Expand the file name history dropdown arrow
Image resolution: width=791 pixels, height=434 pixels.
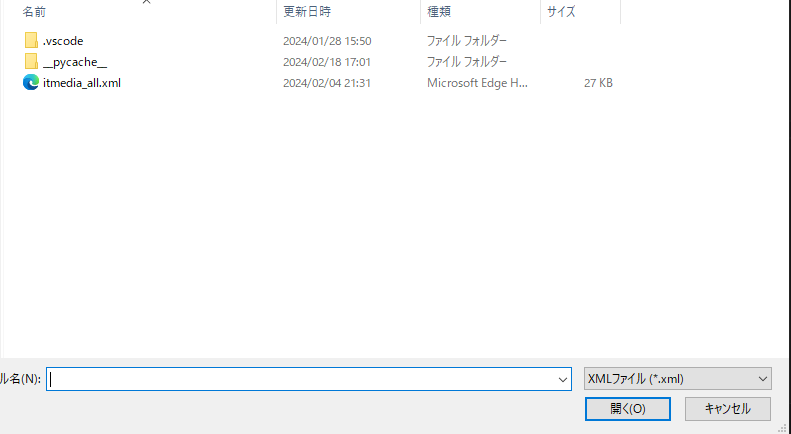[562, 380]
